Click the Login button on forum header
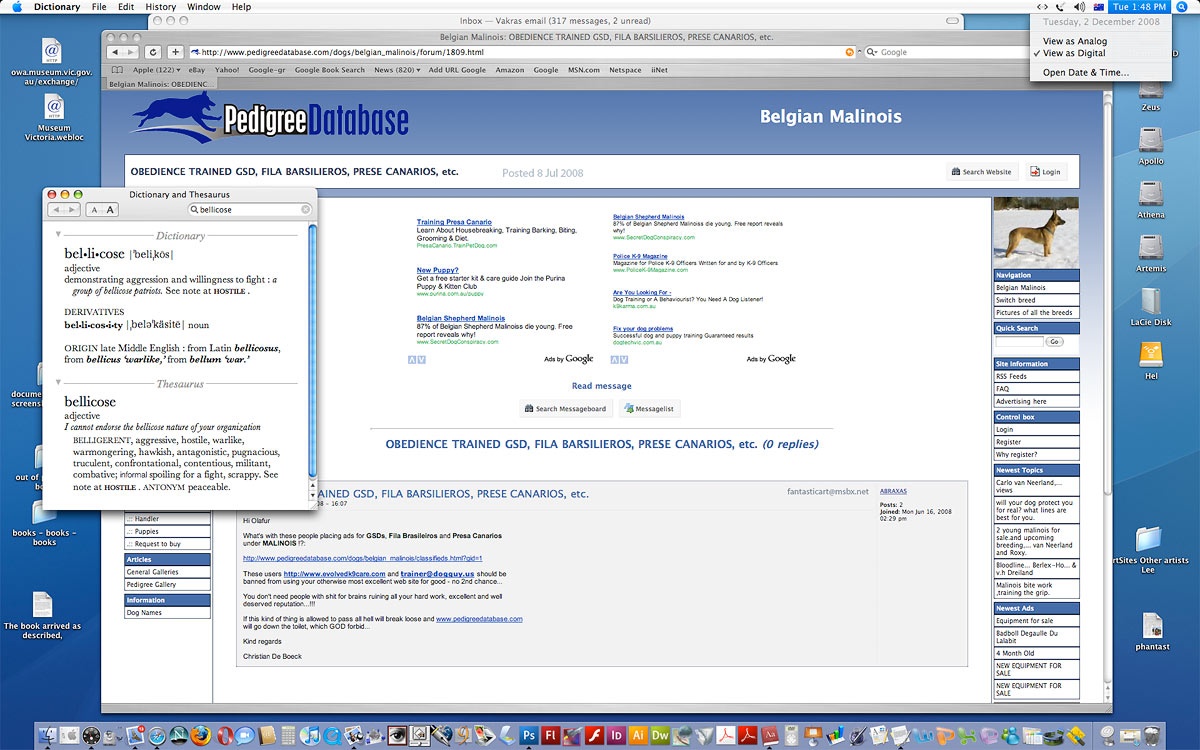Viewport: 1200px width, 750px height. click(1045, 172)
